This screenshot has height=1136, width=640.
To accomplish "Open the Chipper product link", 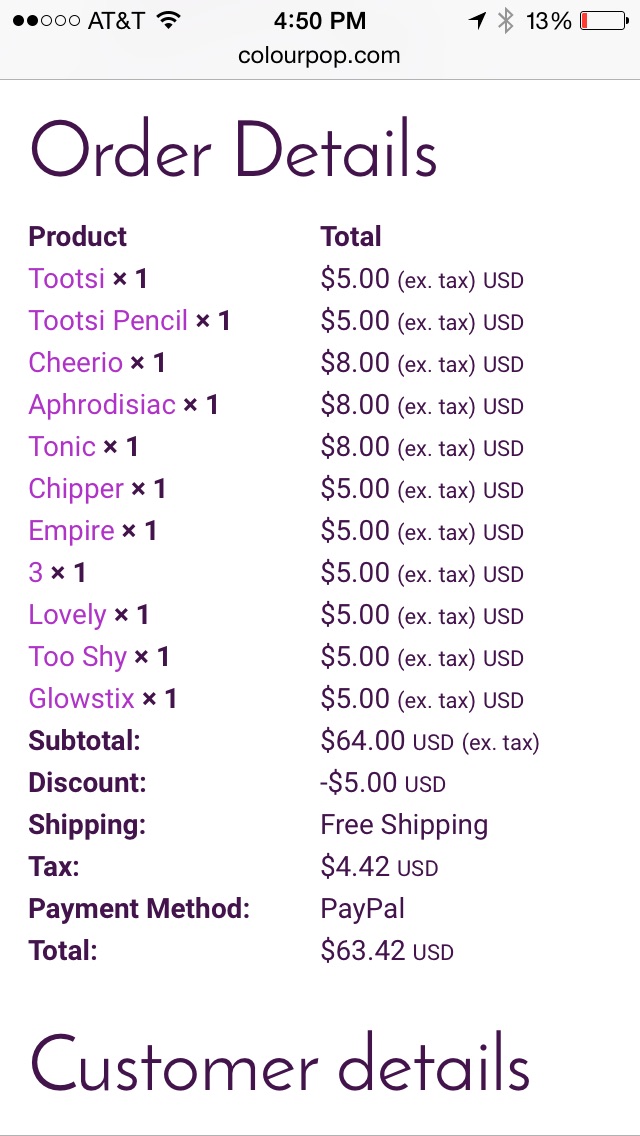I will coord(76,489).
